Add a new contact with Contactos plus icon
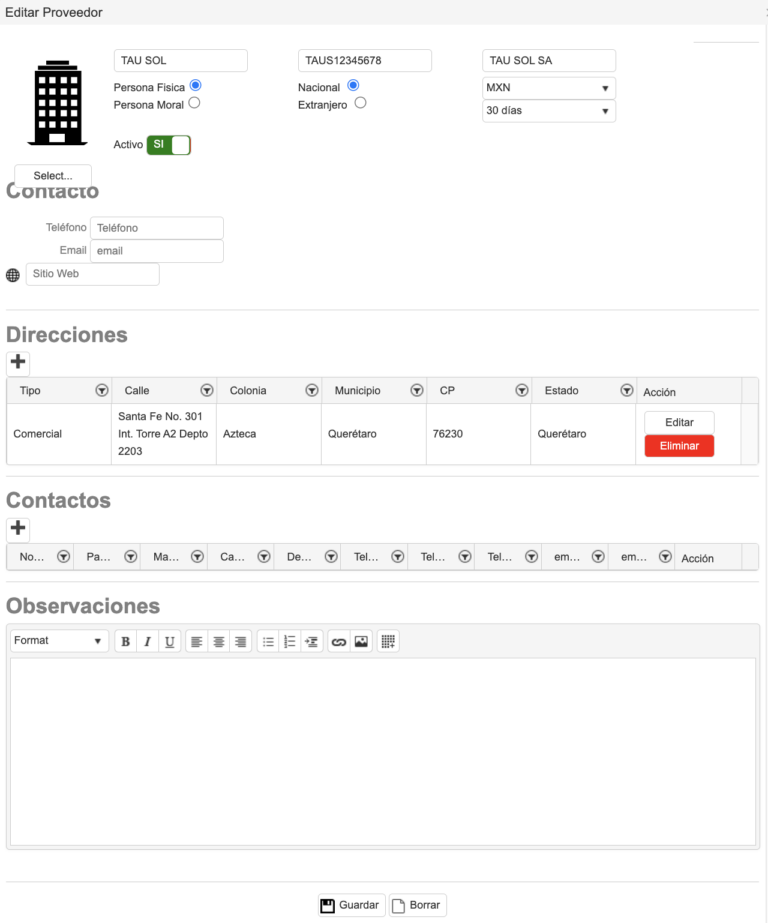This screenshot has width=768, height=923. (x=18, y=528)
